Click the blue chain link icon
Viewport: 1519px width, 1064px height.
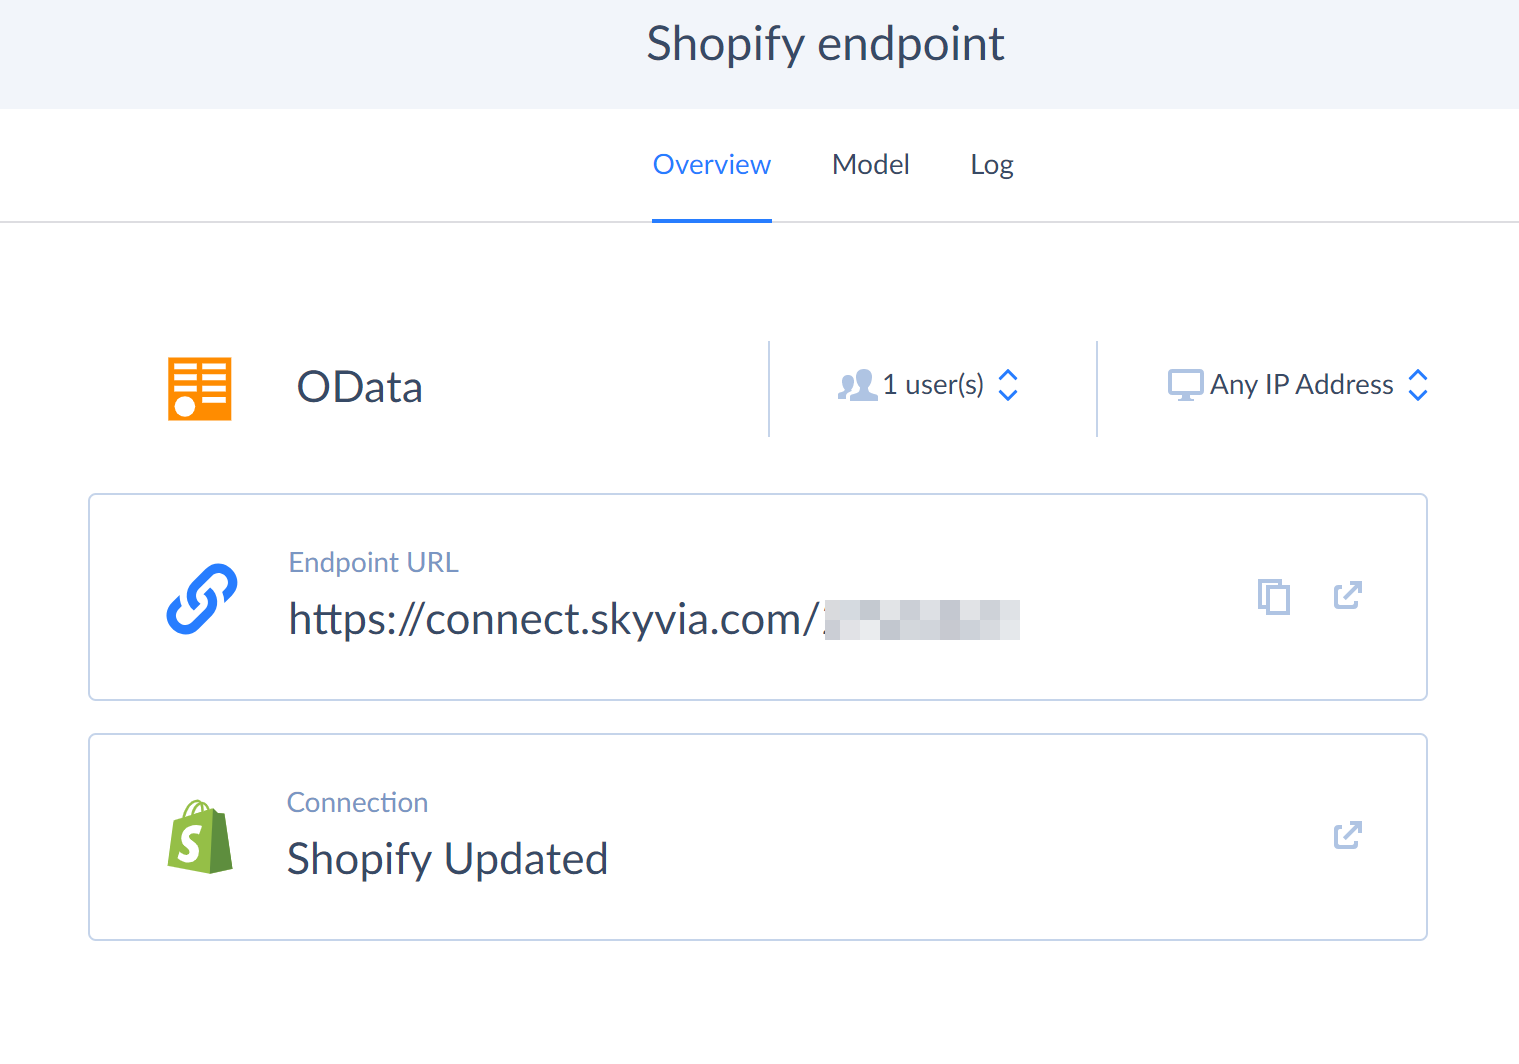201,599
